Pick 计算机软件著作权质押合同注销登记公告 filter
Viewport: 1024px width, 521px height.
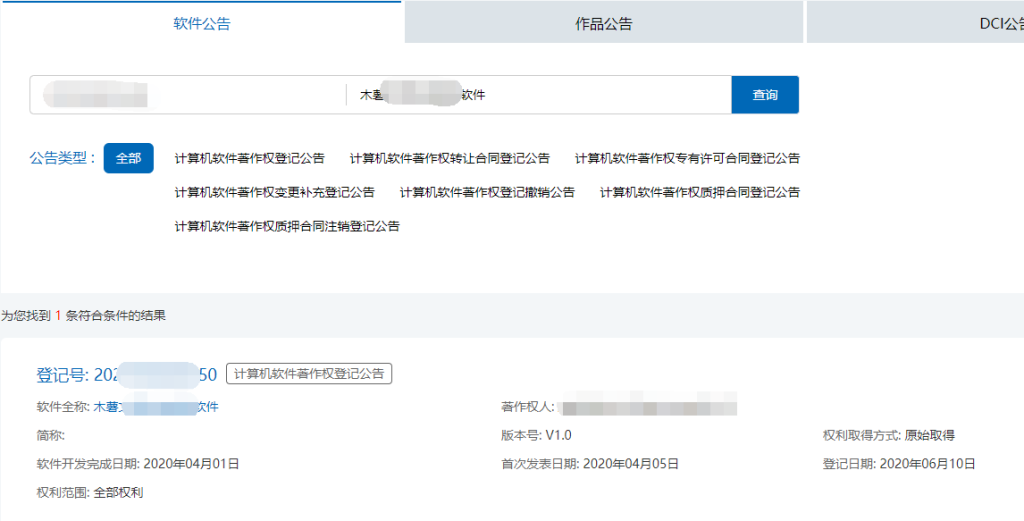tap(287, 226)
